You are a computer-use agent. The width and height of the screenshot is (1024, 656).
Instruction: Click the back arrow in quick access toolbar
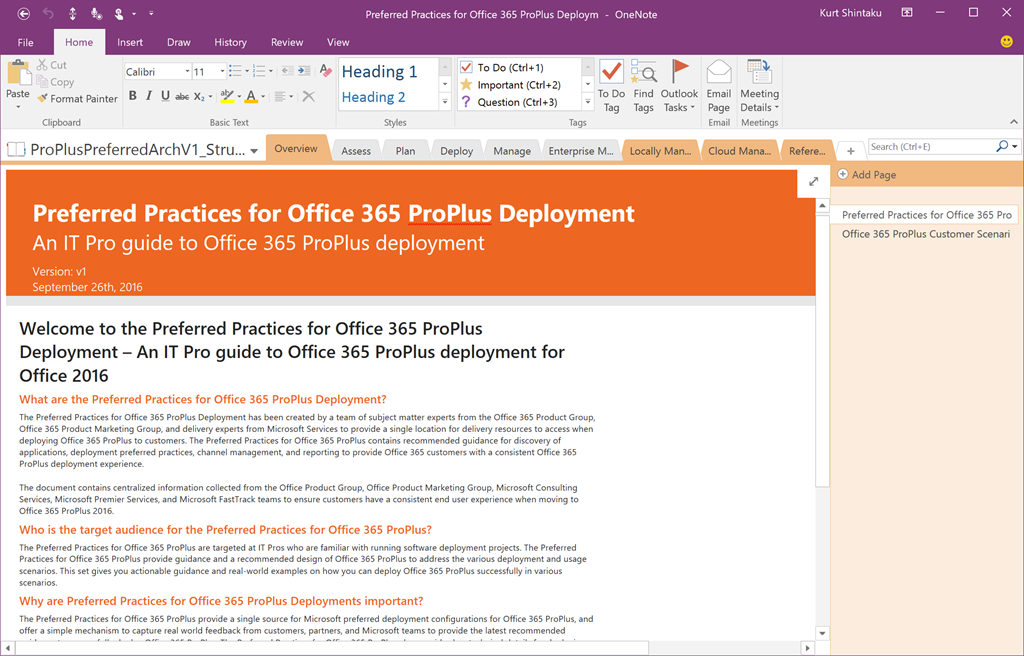coord(24,14)
